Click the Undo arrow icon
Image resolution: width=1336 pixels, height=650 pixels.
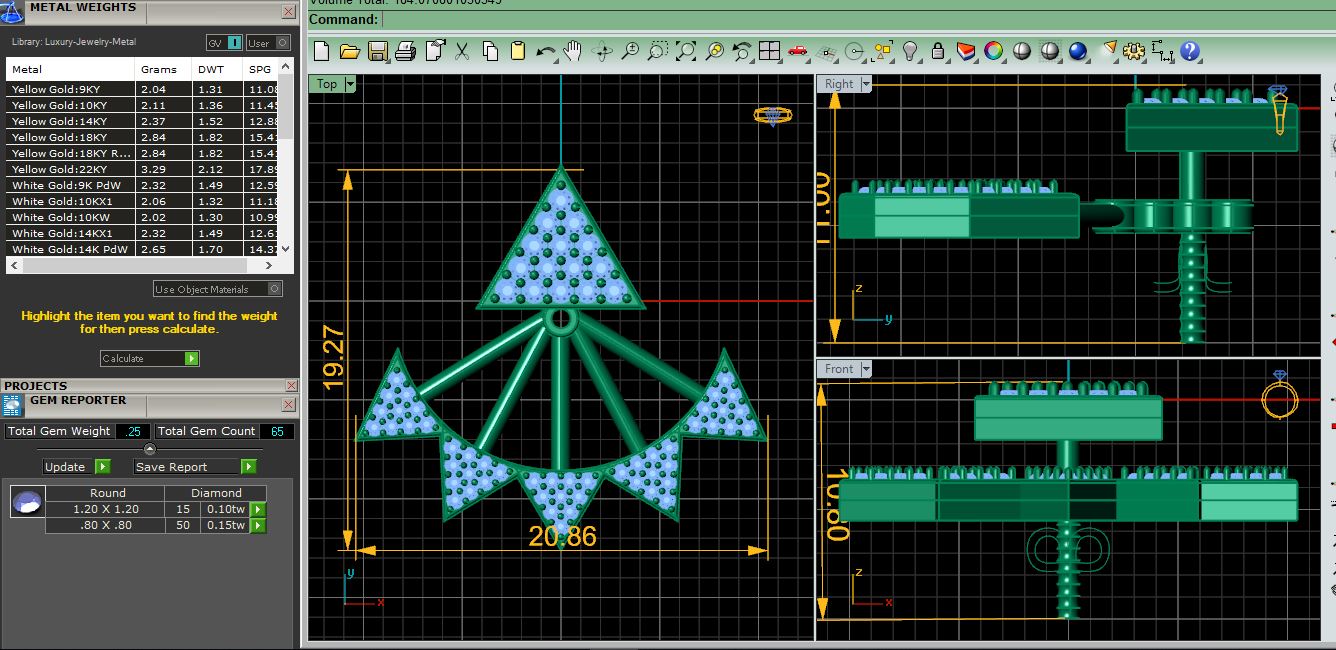(546, 51)
